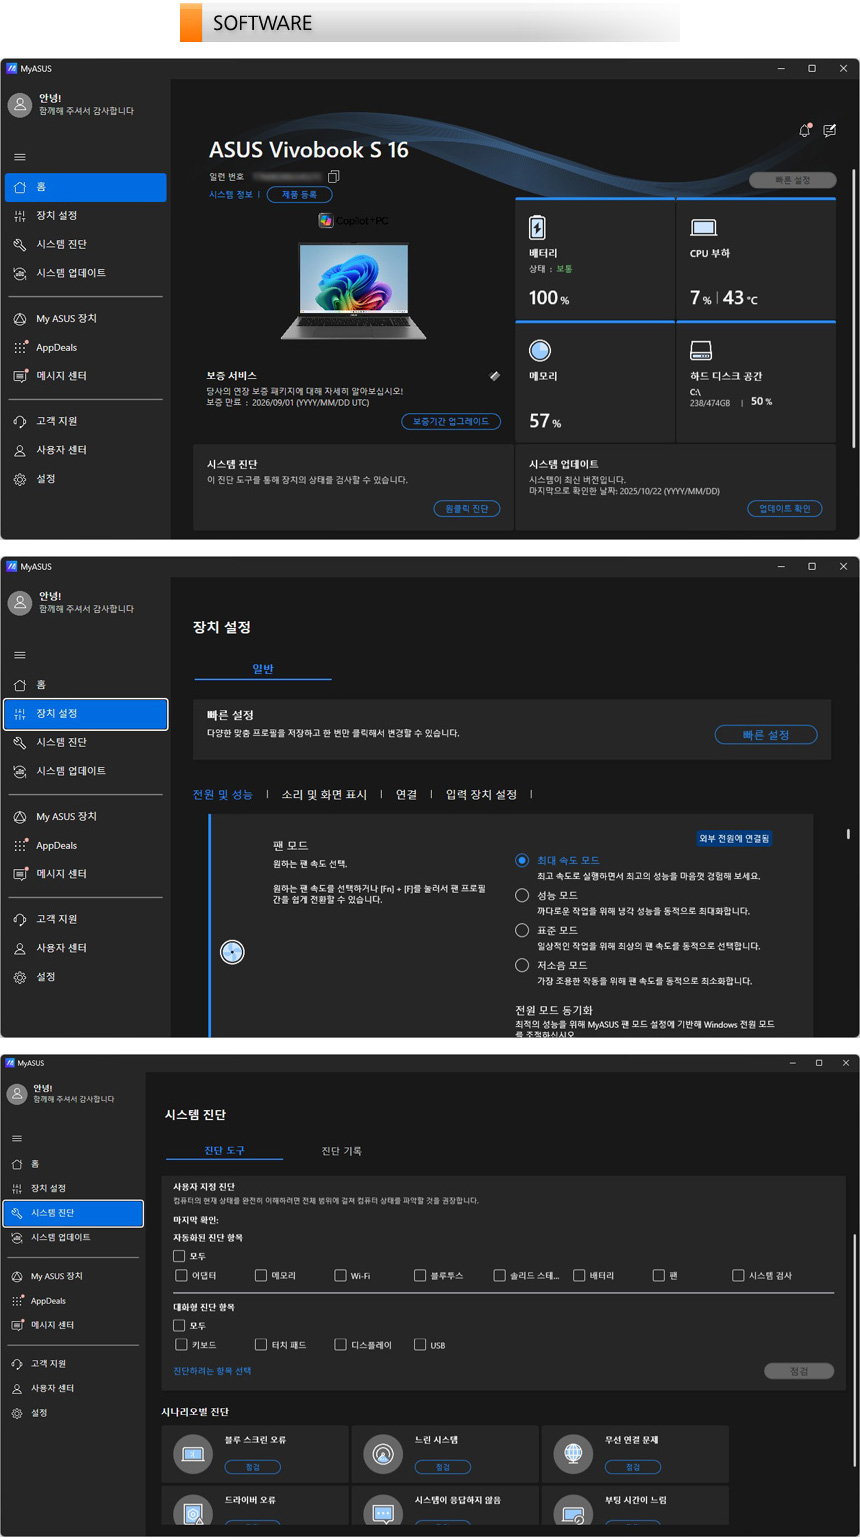The image size is (860, 1540).
Task: Check the Wi-Fi diagnostic checkbox
Action: pos(341,1275)
